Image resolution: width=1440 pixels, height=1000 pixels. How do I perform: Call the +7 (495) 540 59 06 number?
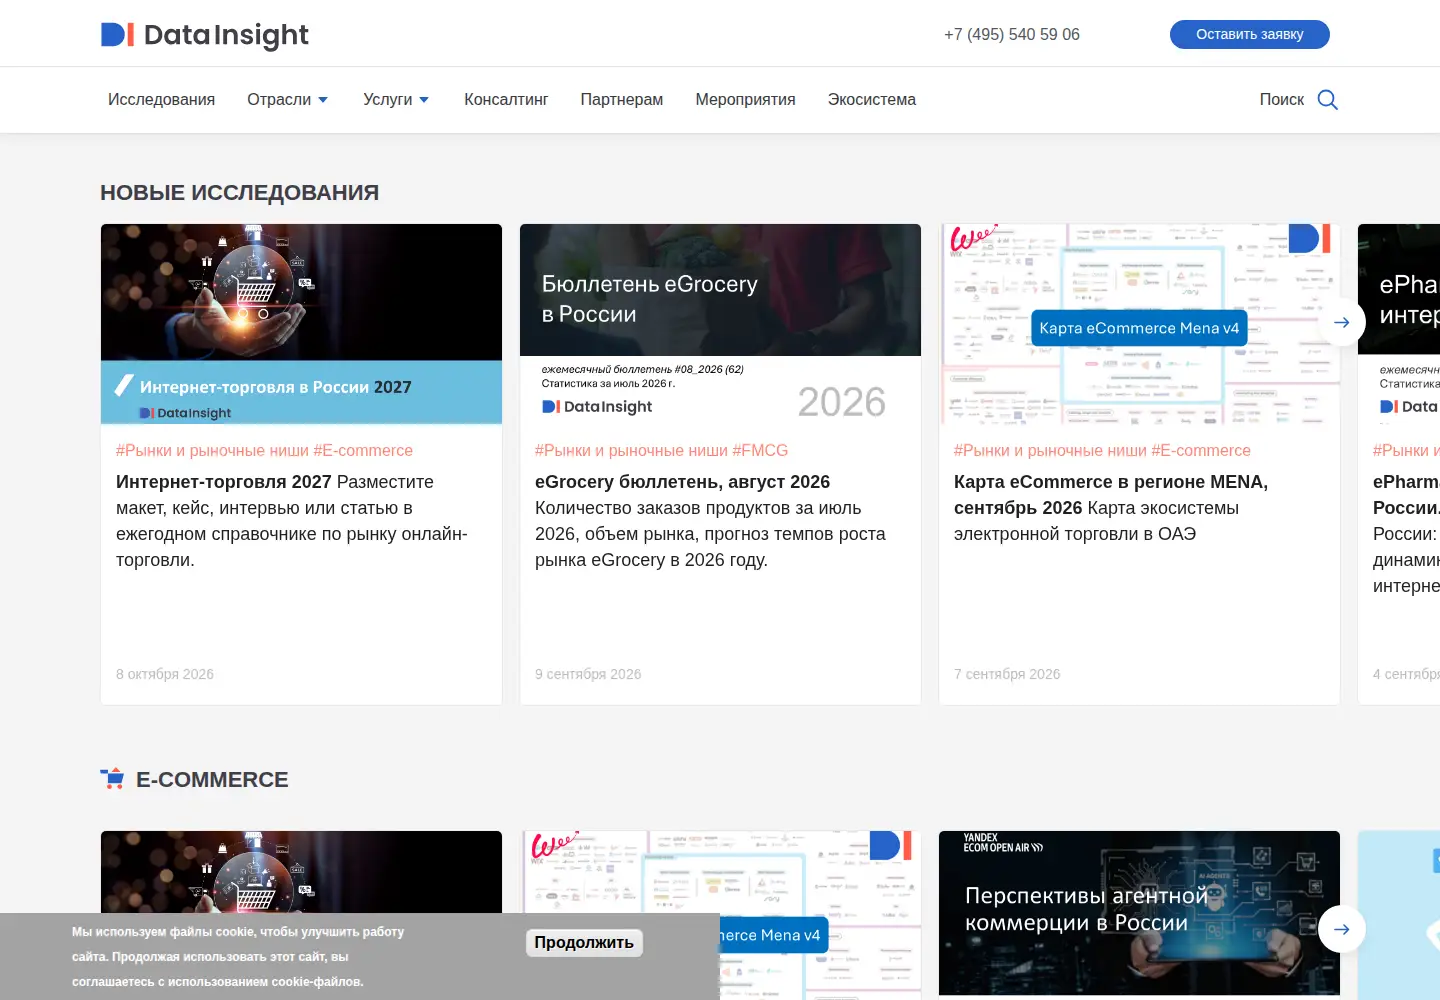click(x=1012, y=34)
